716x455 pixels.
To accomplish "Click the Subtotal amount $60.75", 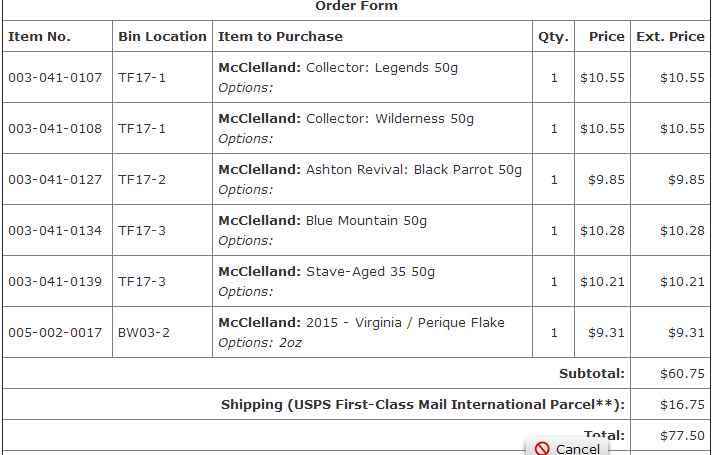I will tap(682, 374).
